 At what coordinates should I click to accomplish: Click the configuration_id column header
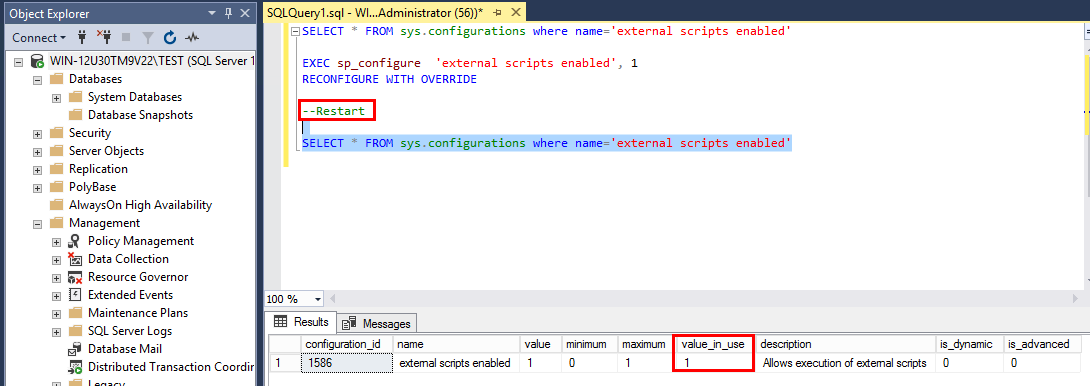click(346, 344)
